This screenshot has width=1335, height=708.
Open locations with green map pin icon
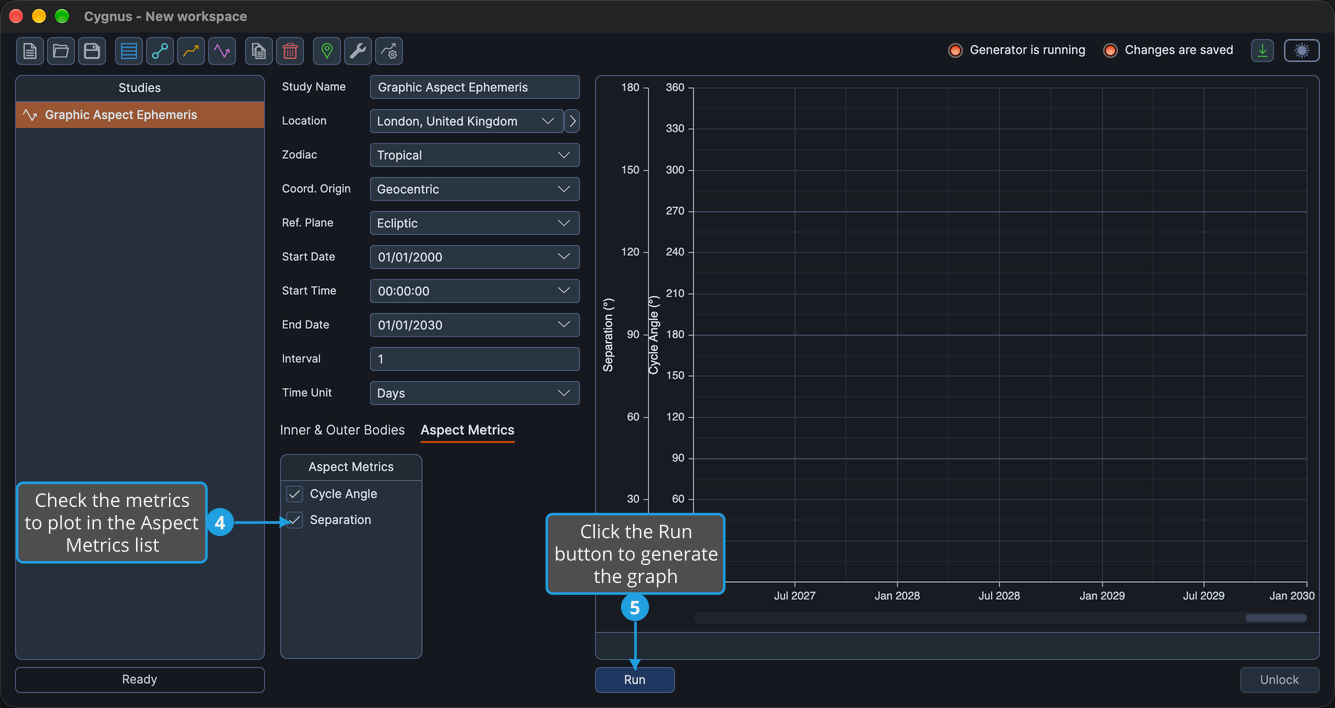pos(327,51)
